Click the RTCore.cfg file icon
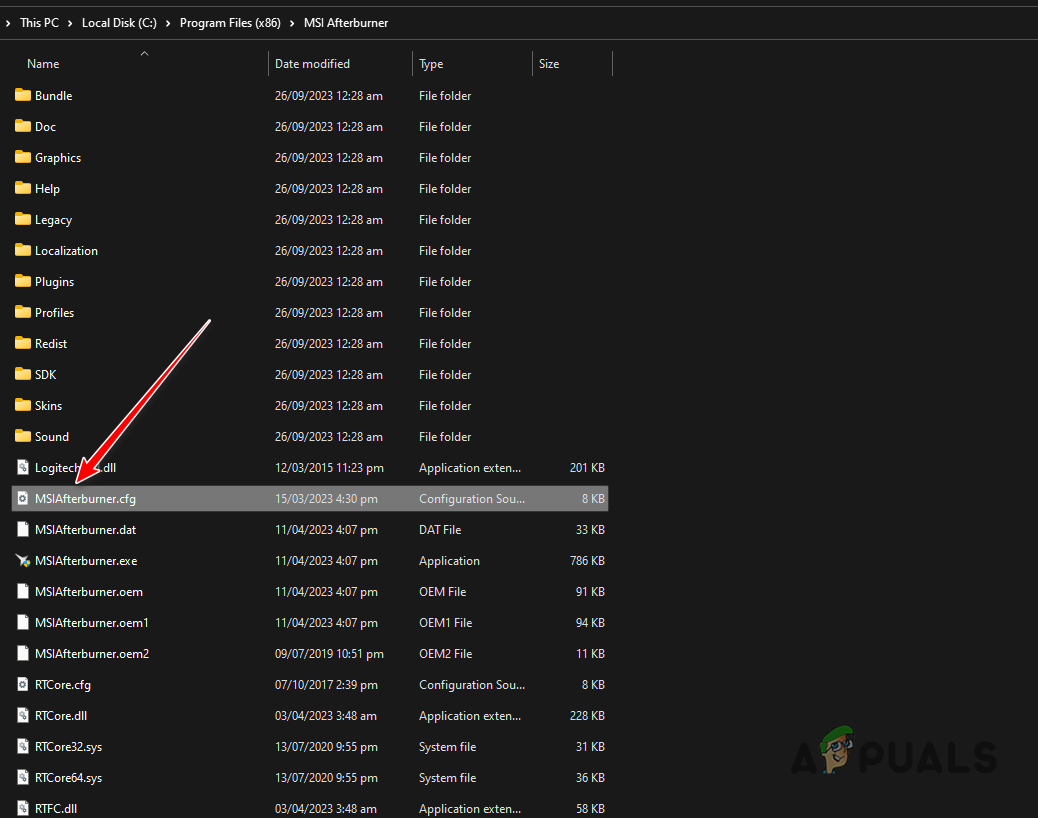This screenshot has width=1038, height=818. coord(23,684)
